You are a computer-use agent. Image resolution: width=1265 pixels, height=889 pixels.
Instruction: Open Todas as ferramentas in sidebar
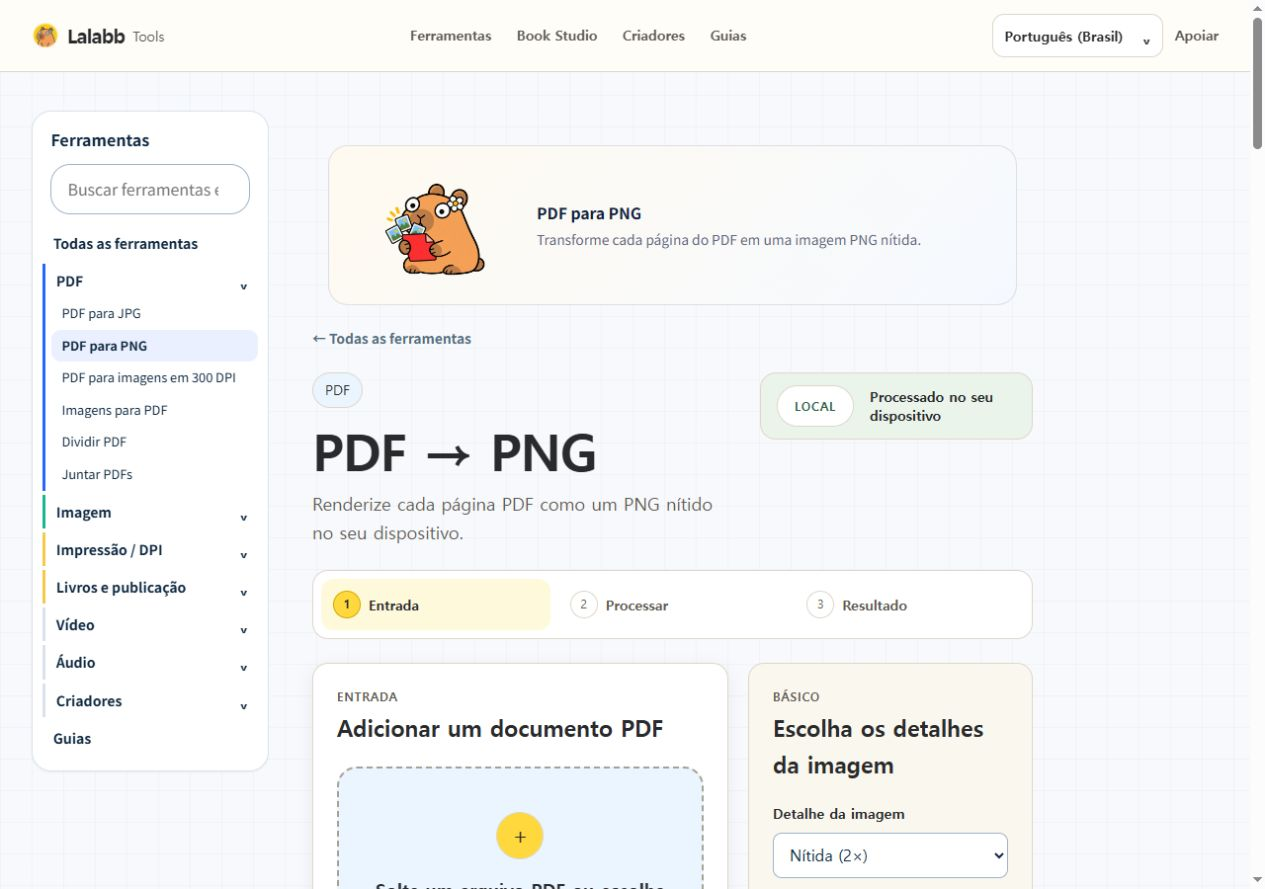(x=125, y=243)
